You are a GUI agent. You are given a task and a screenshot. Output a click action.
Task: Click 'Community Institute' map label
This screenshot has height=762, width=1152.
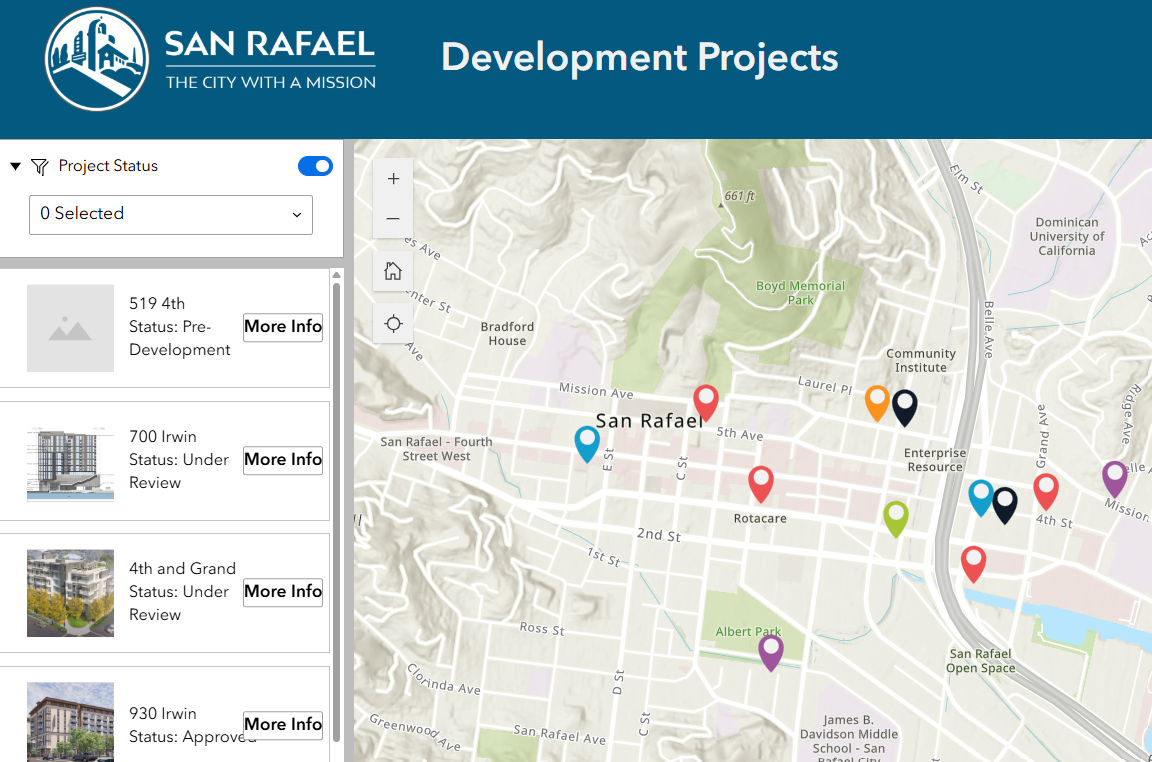click(x=921, y=361)
